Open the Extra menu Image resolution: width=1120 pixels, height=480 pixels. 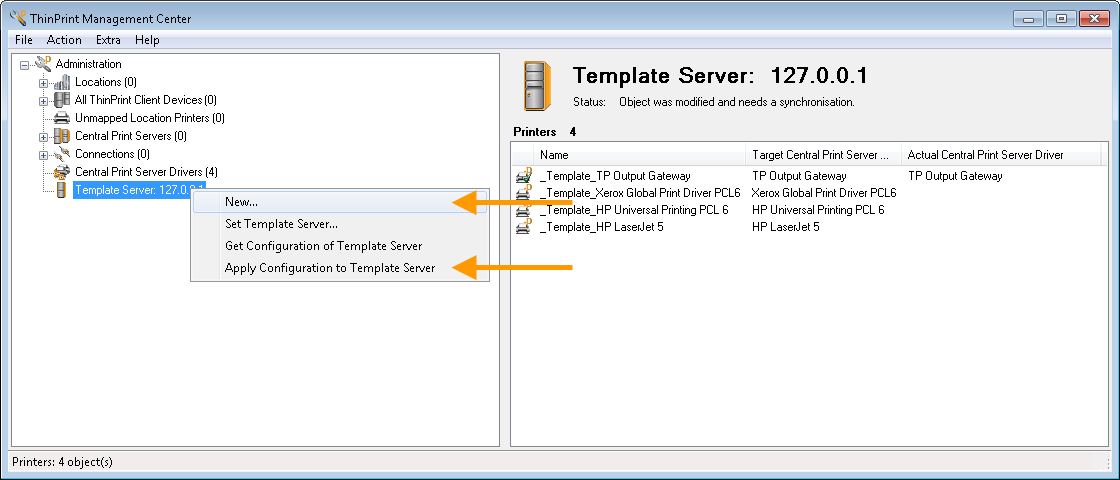(x=109, y=40)
